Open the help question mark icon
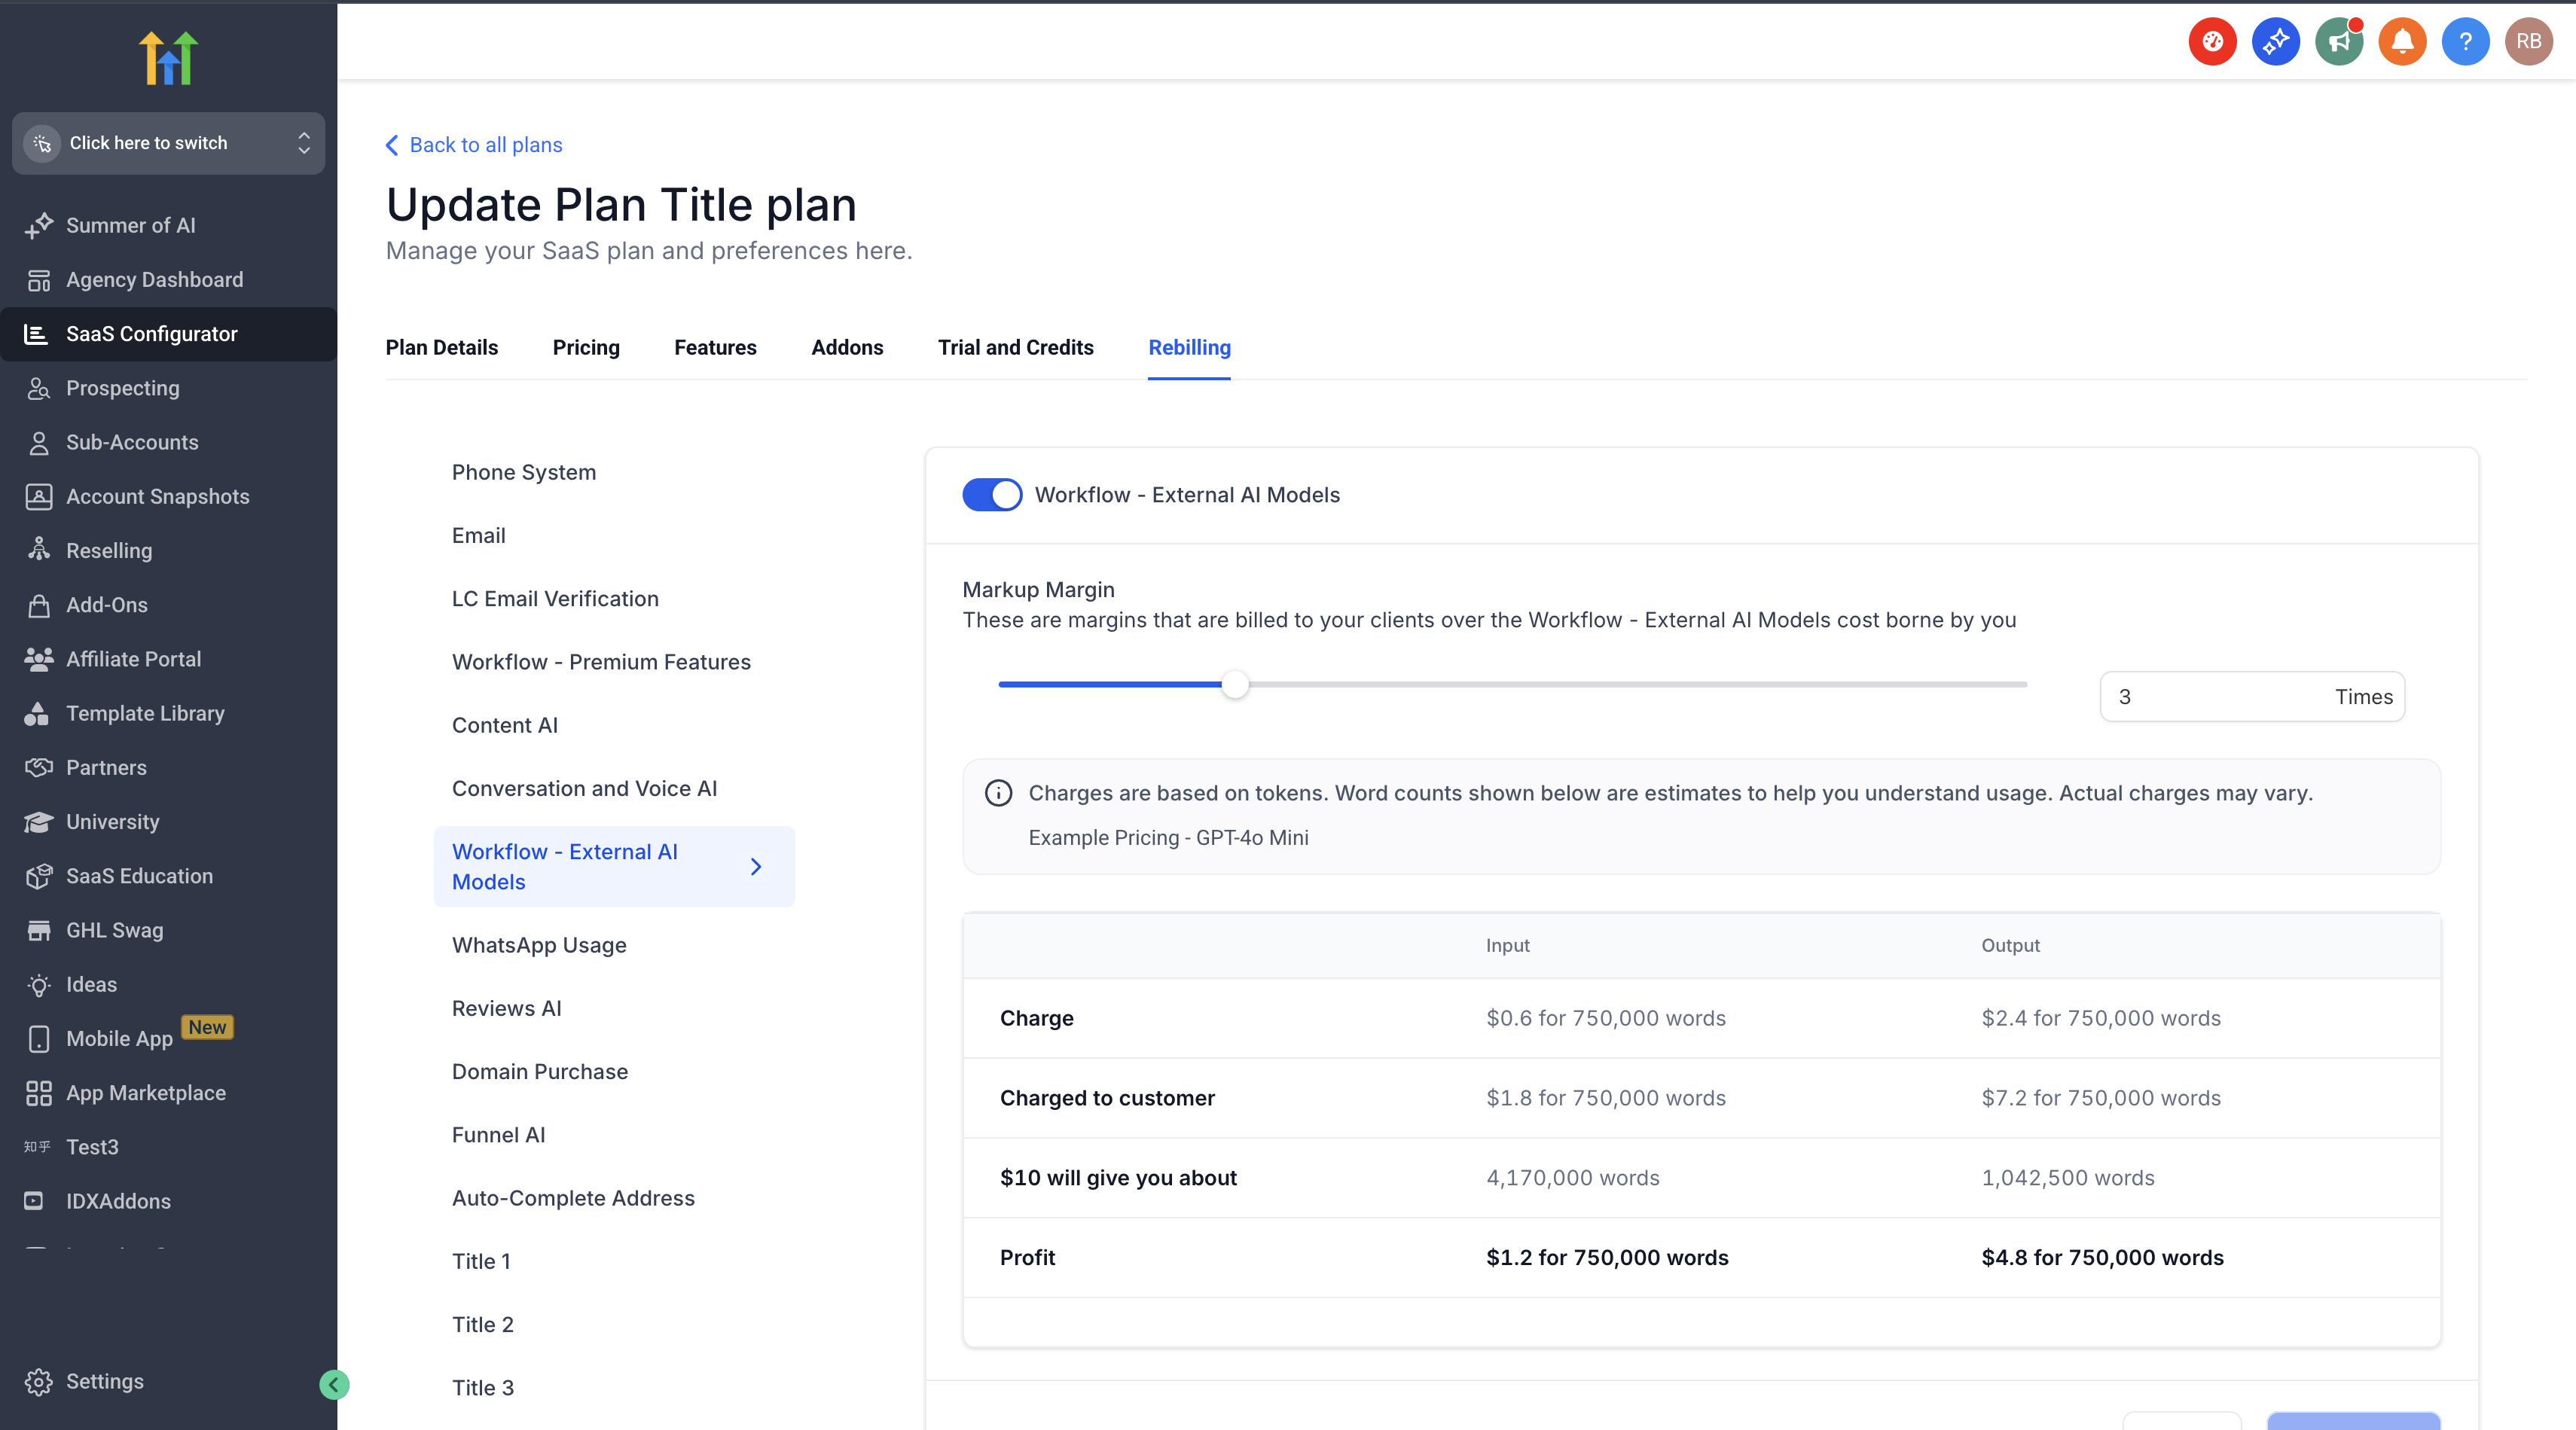Viewport: 2576px width, 1430px height. tap(2465, 42)
